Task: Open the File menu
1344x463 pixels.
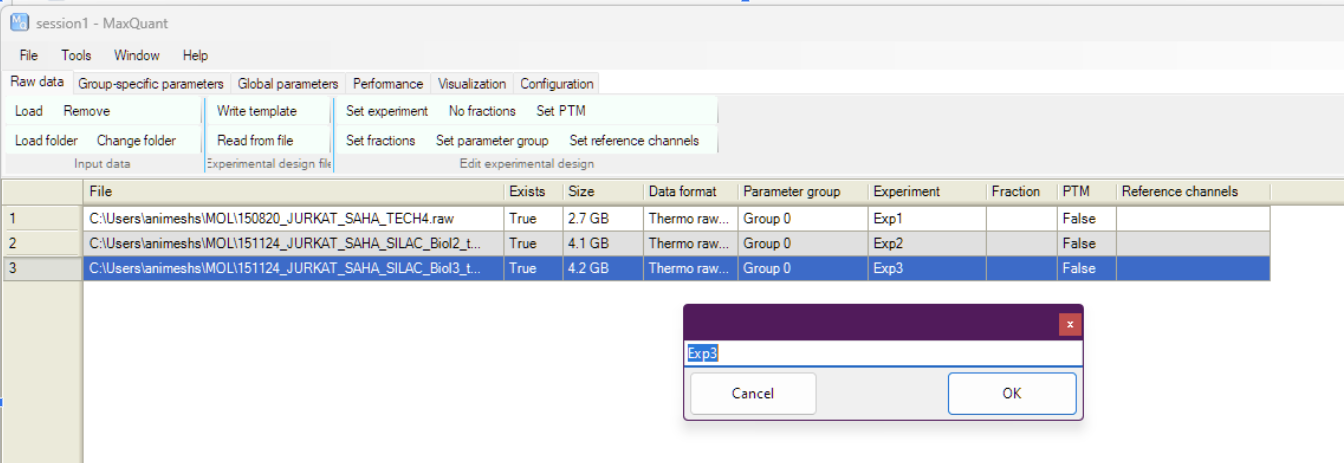Action: 29,56
